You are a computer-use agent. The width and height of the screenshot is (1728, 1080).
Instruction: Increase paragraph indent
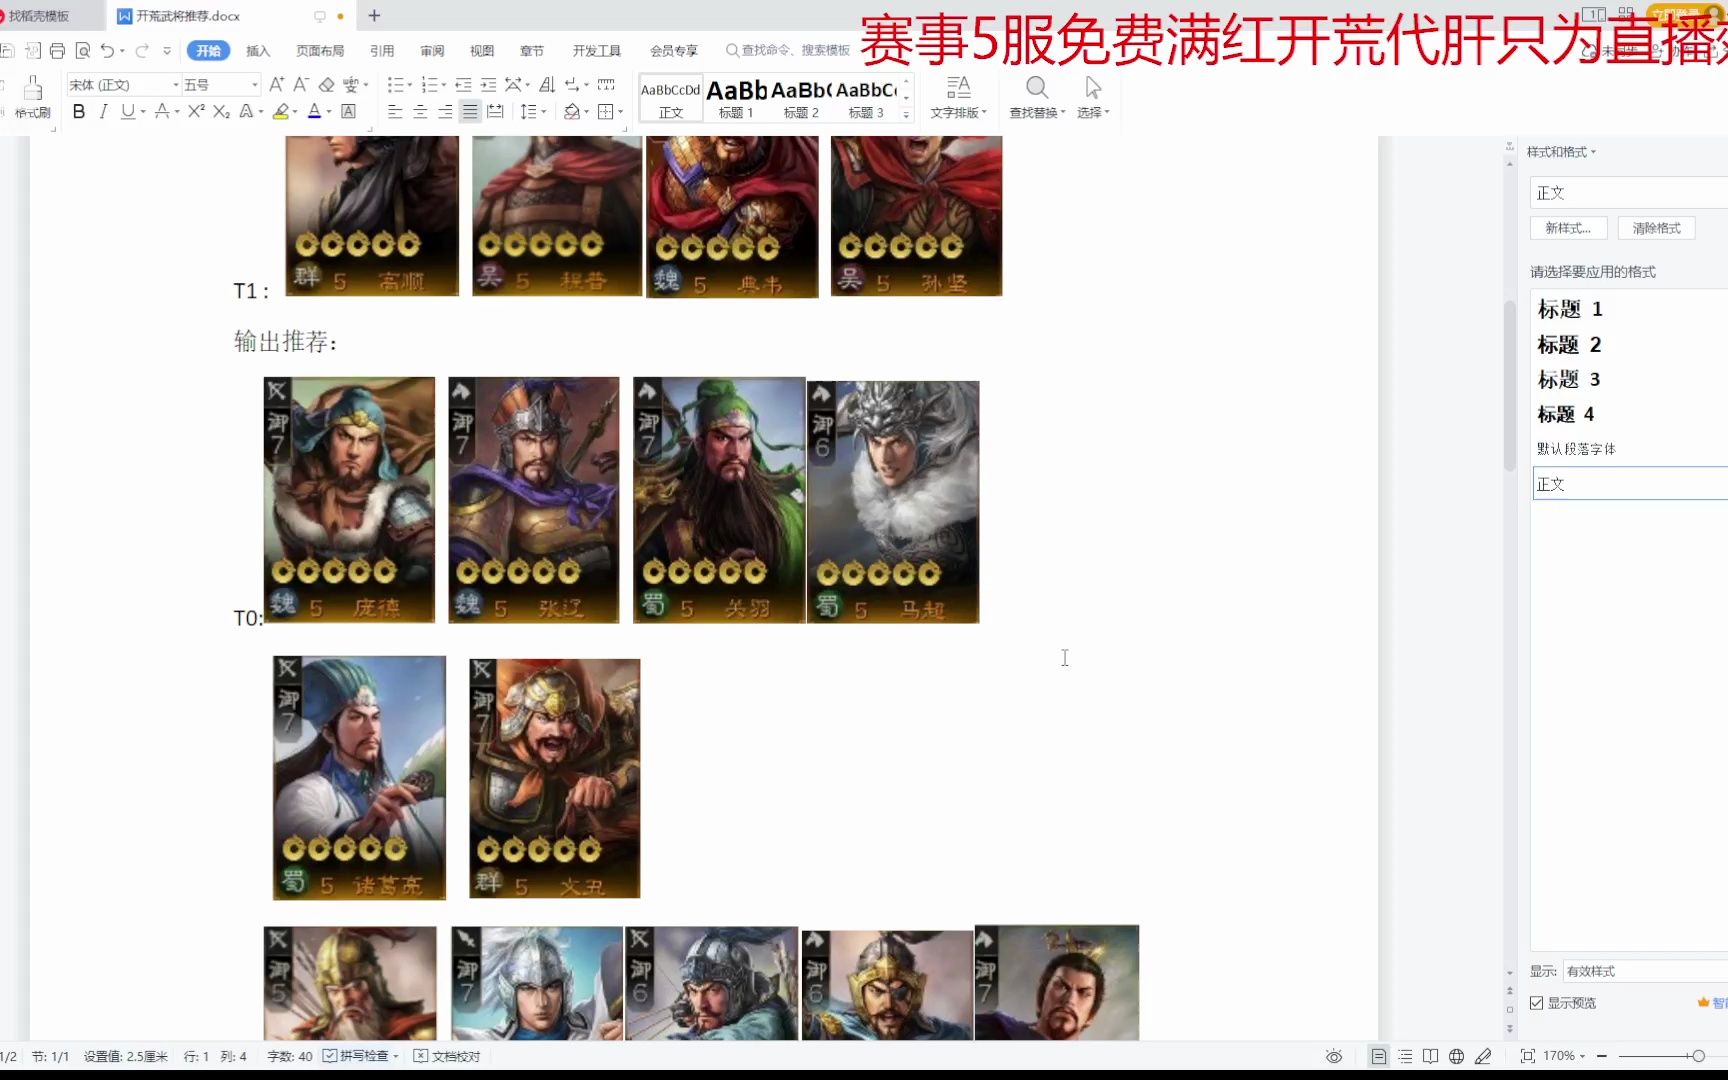tap(488, 85)
